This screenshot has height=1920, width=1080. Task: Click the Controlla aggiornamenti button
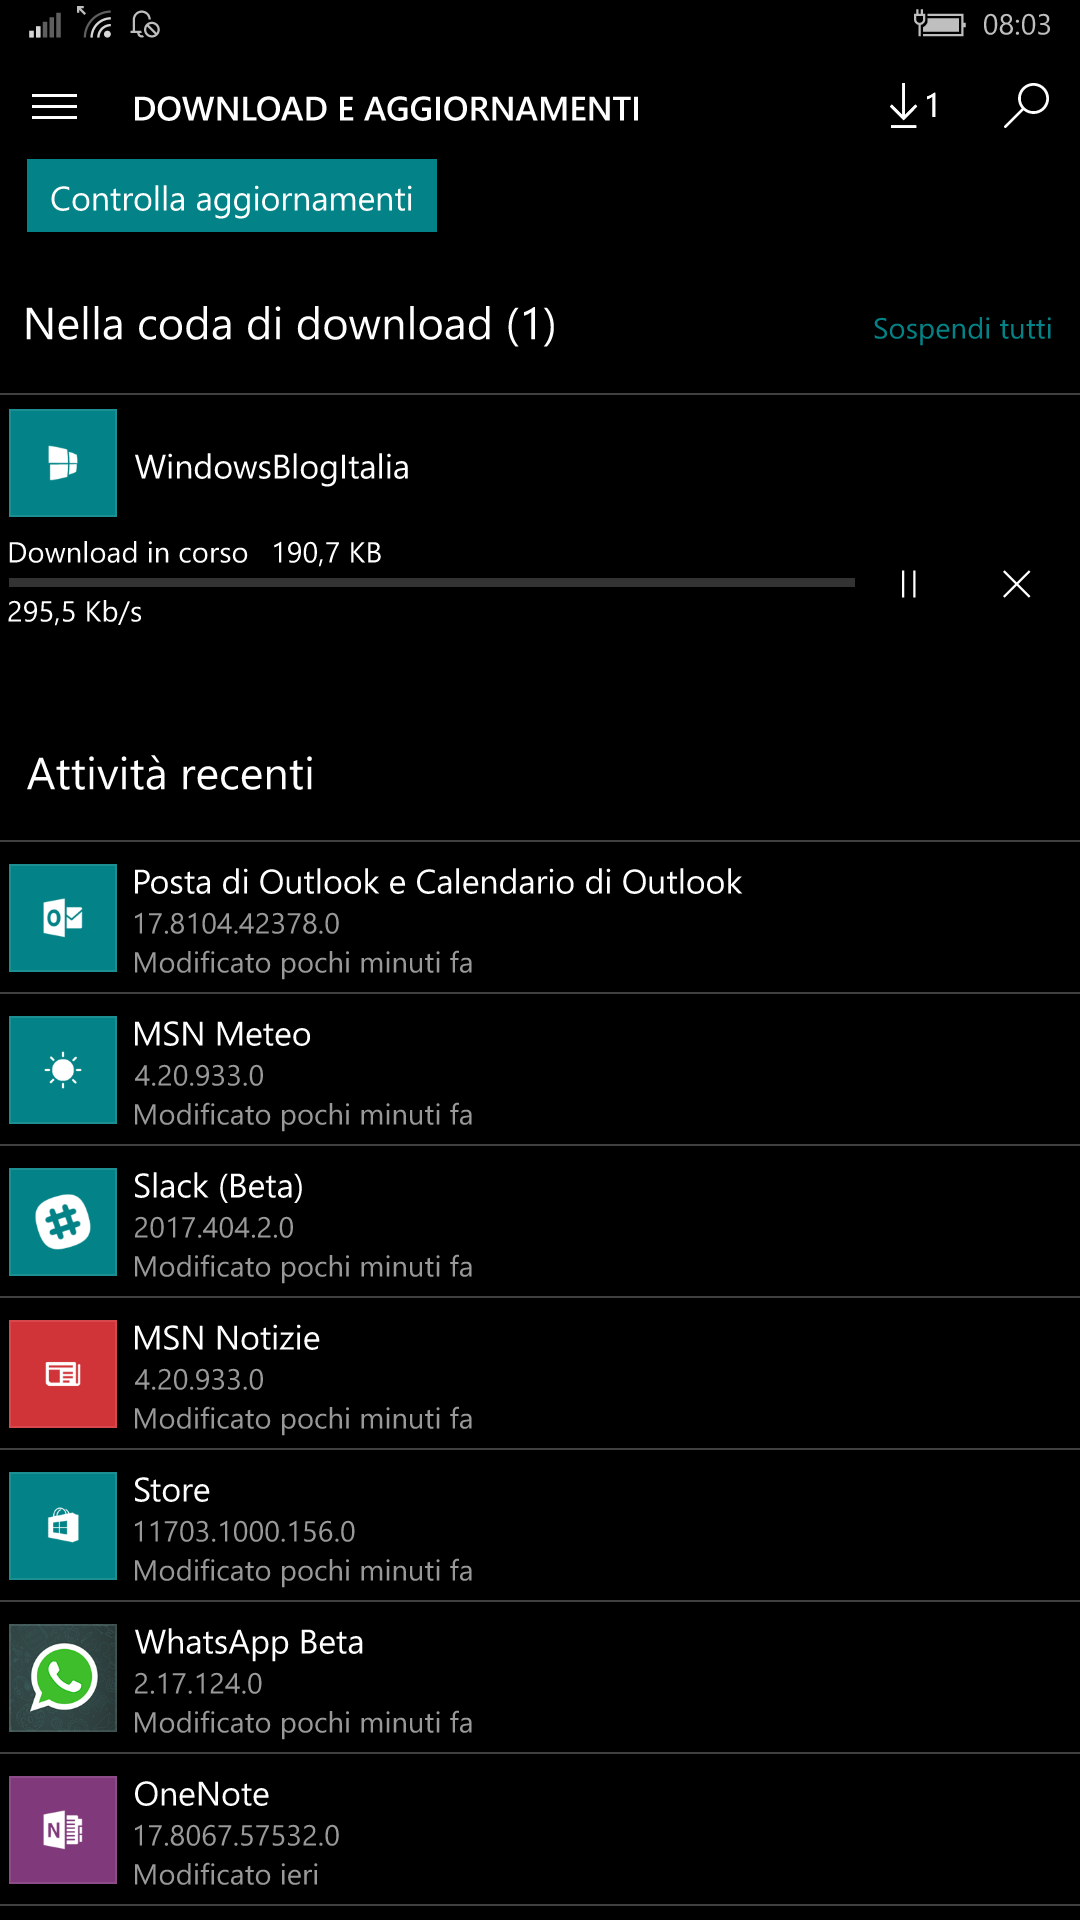tap(232, 196)
